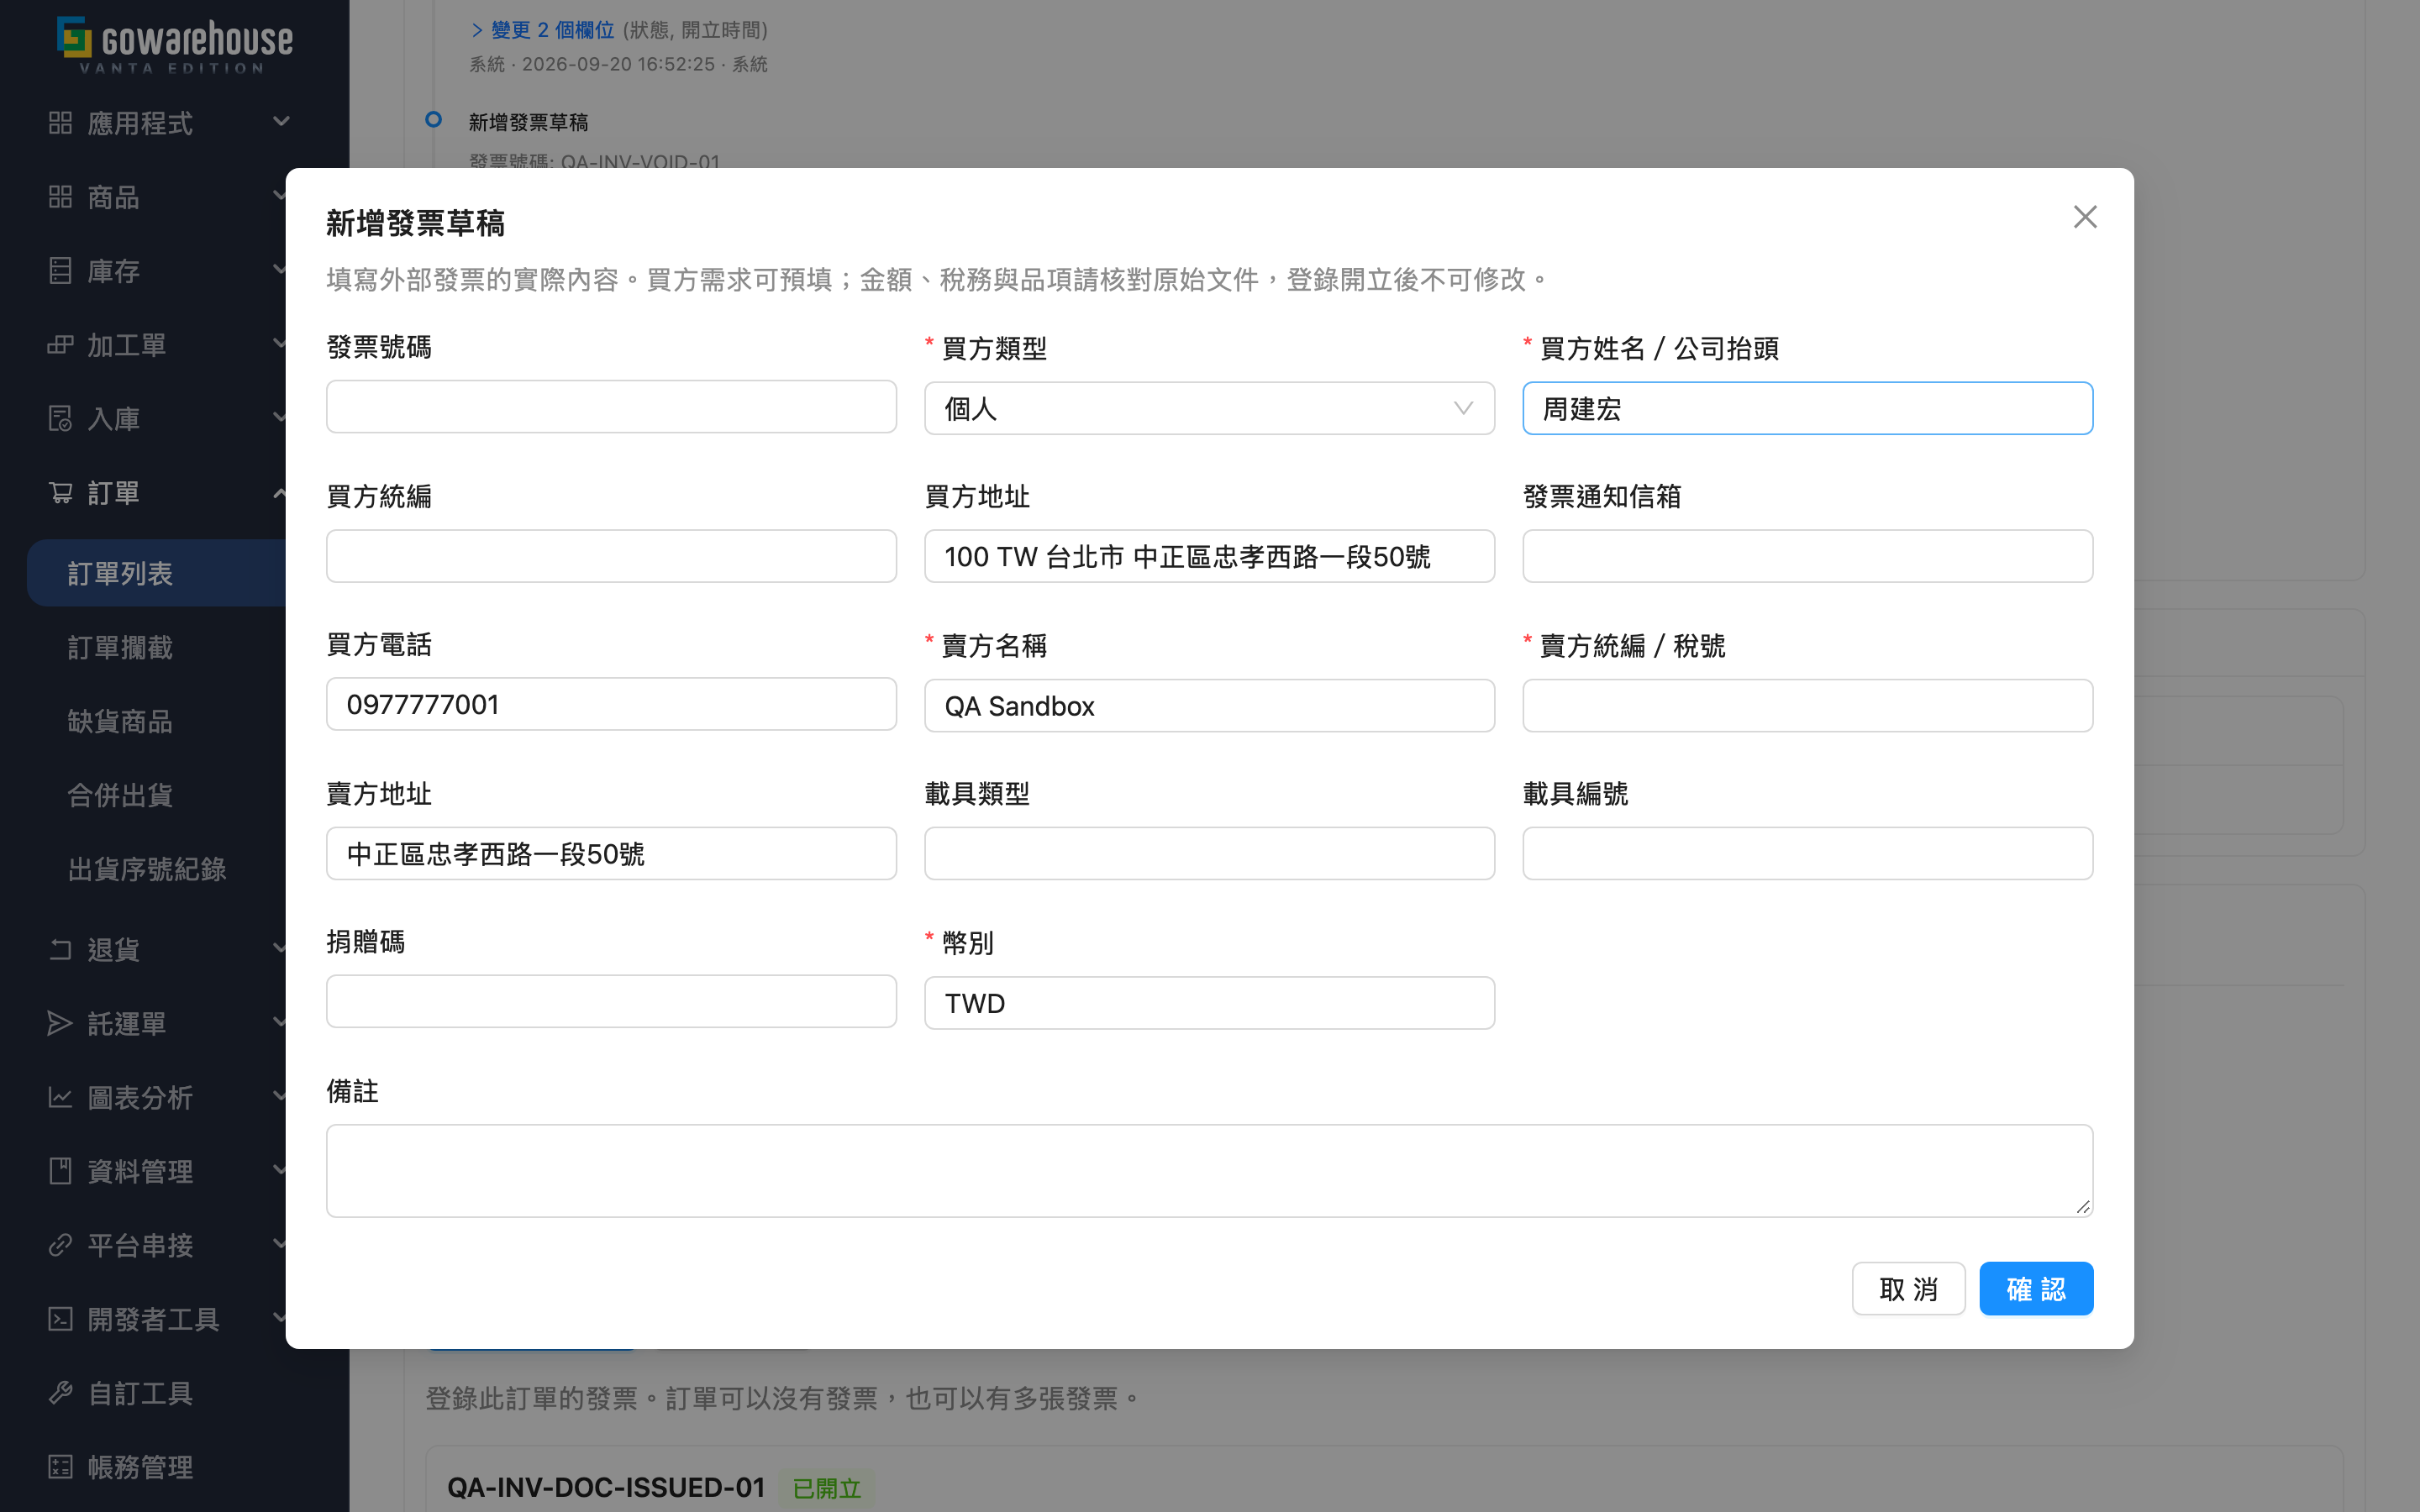The height and width of the screenshot is (1512, 2420).
Task: Click the 捐贈碼 input field
Action: (611, 1001)
